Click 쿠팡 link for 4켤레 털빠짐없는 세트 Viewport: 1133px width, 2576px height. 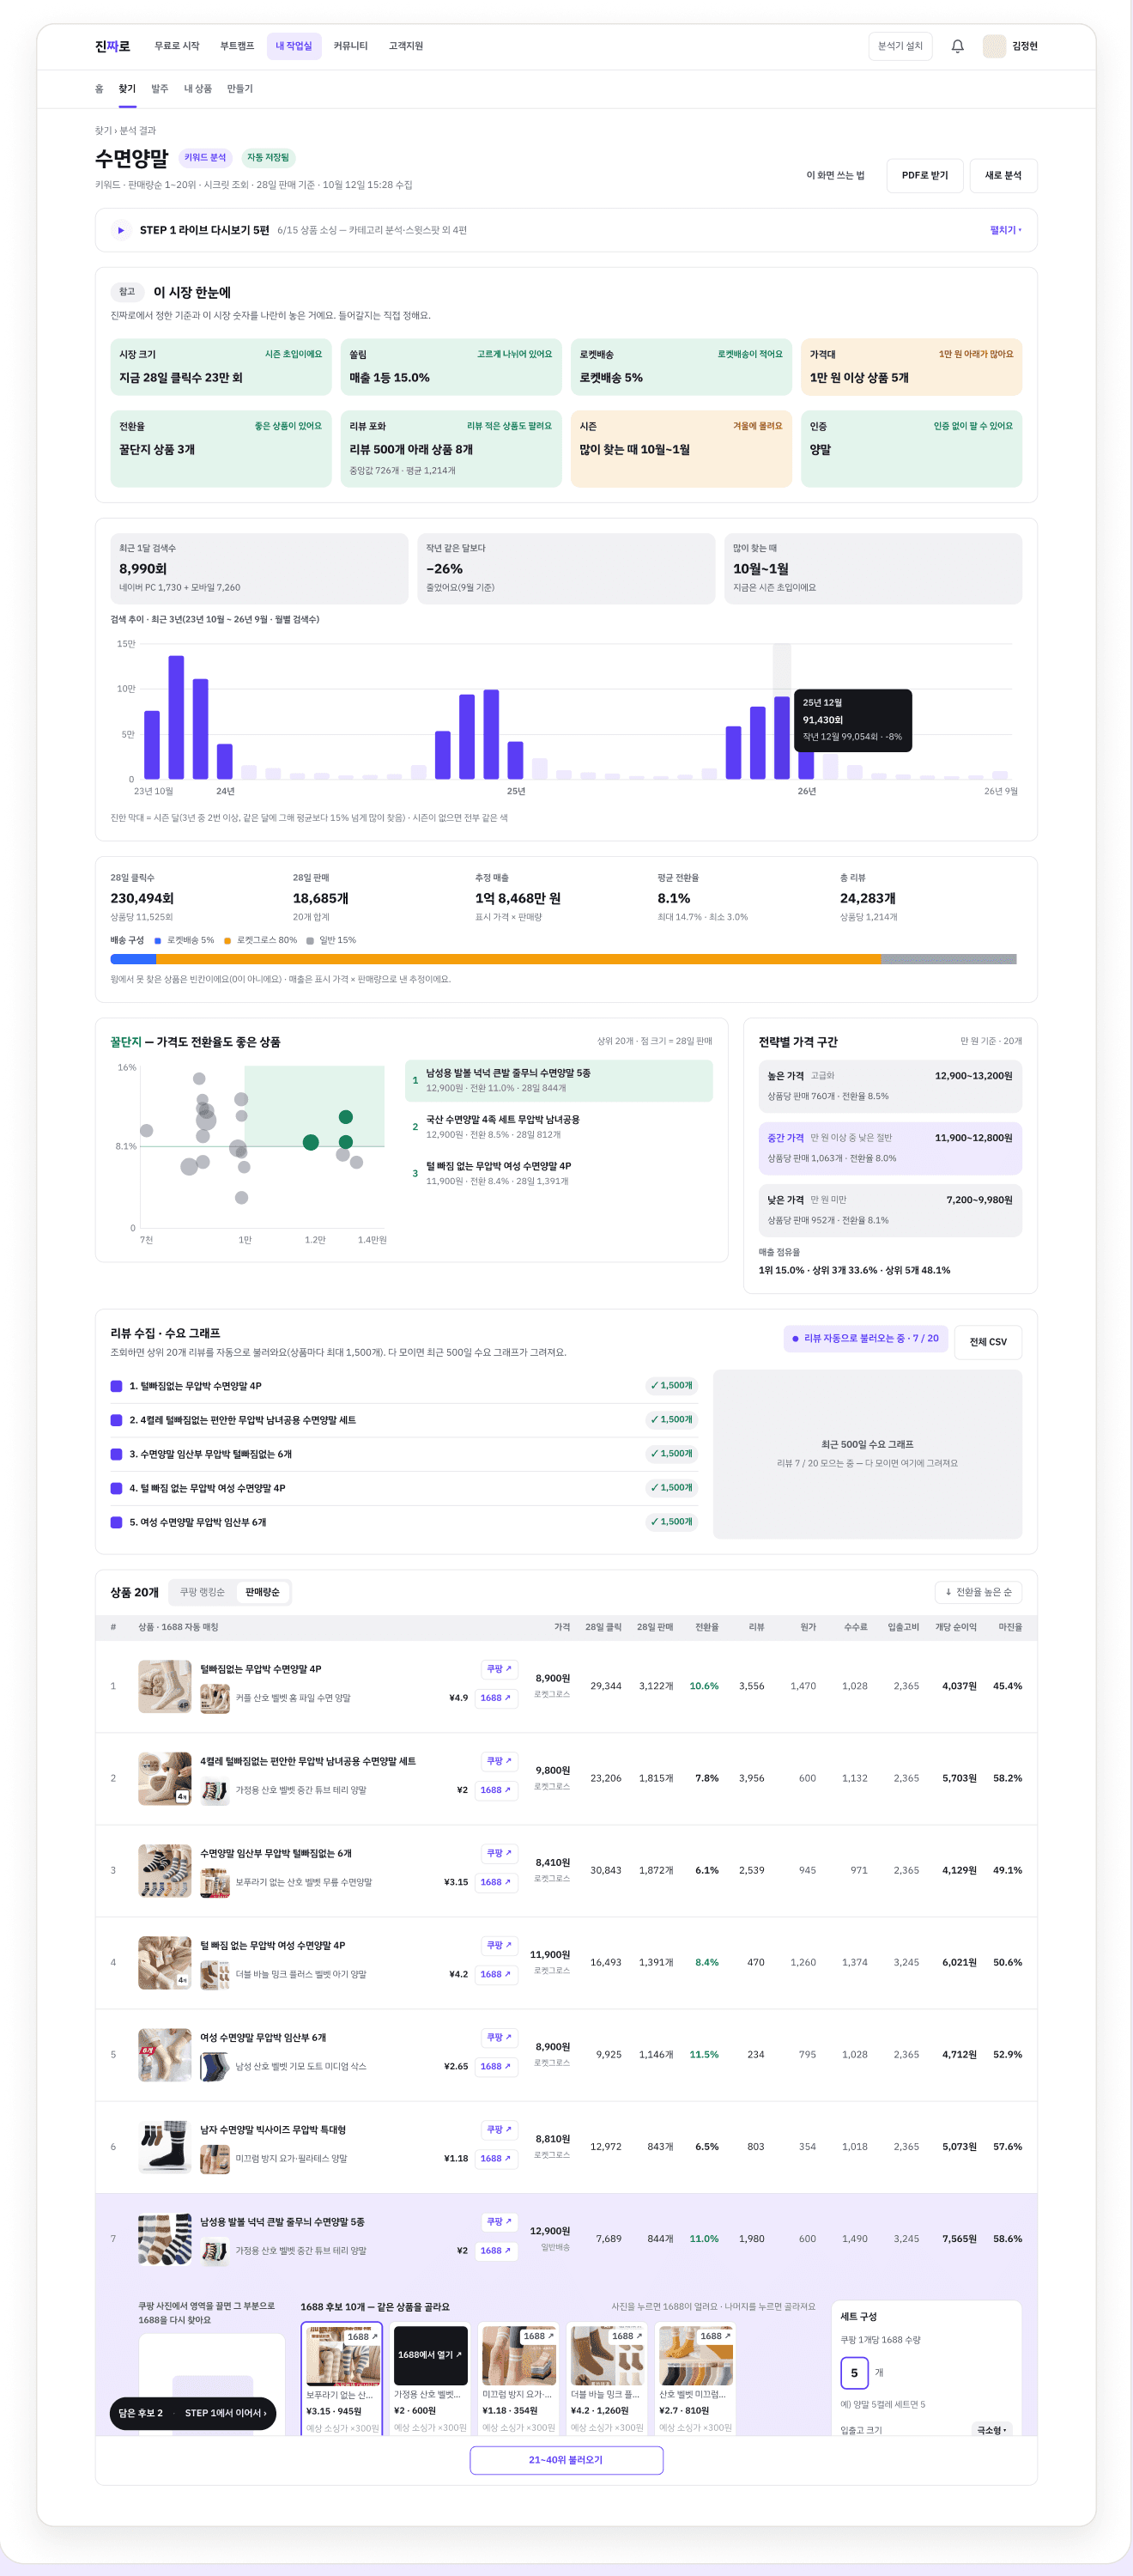(x=499, y=1760)
